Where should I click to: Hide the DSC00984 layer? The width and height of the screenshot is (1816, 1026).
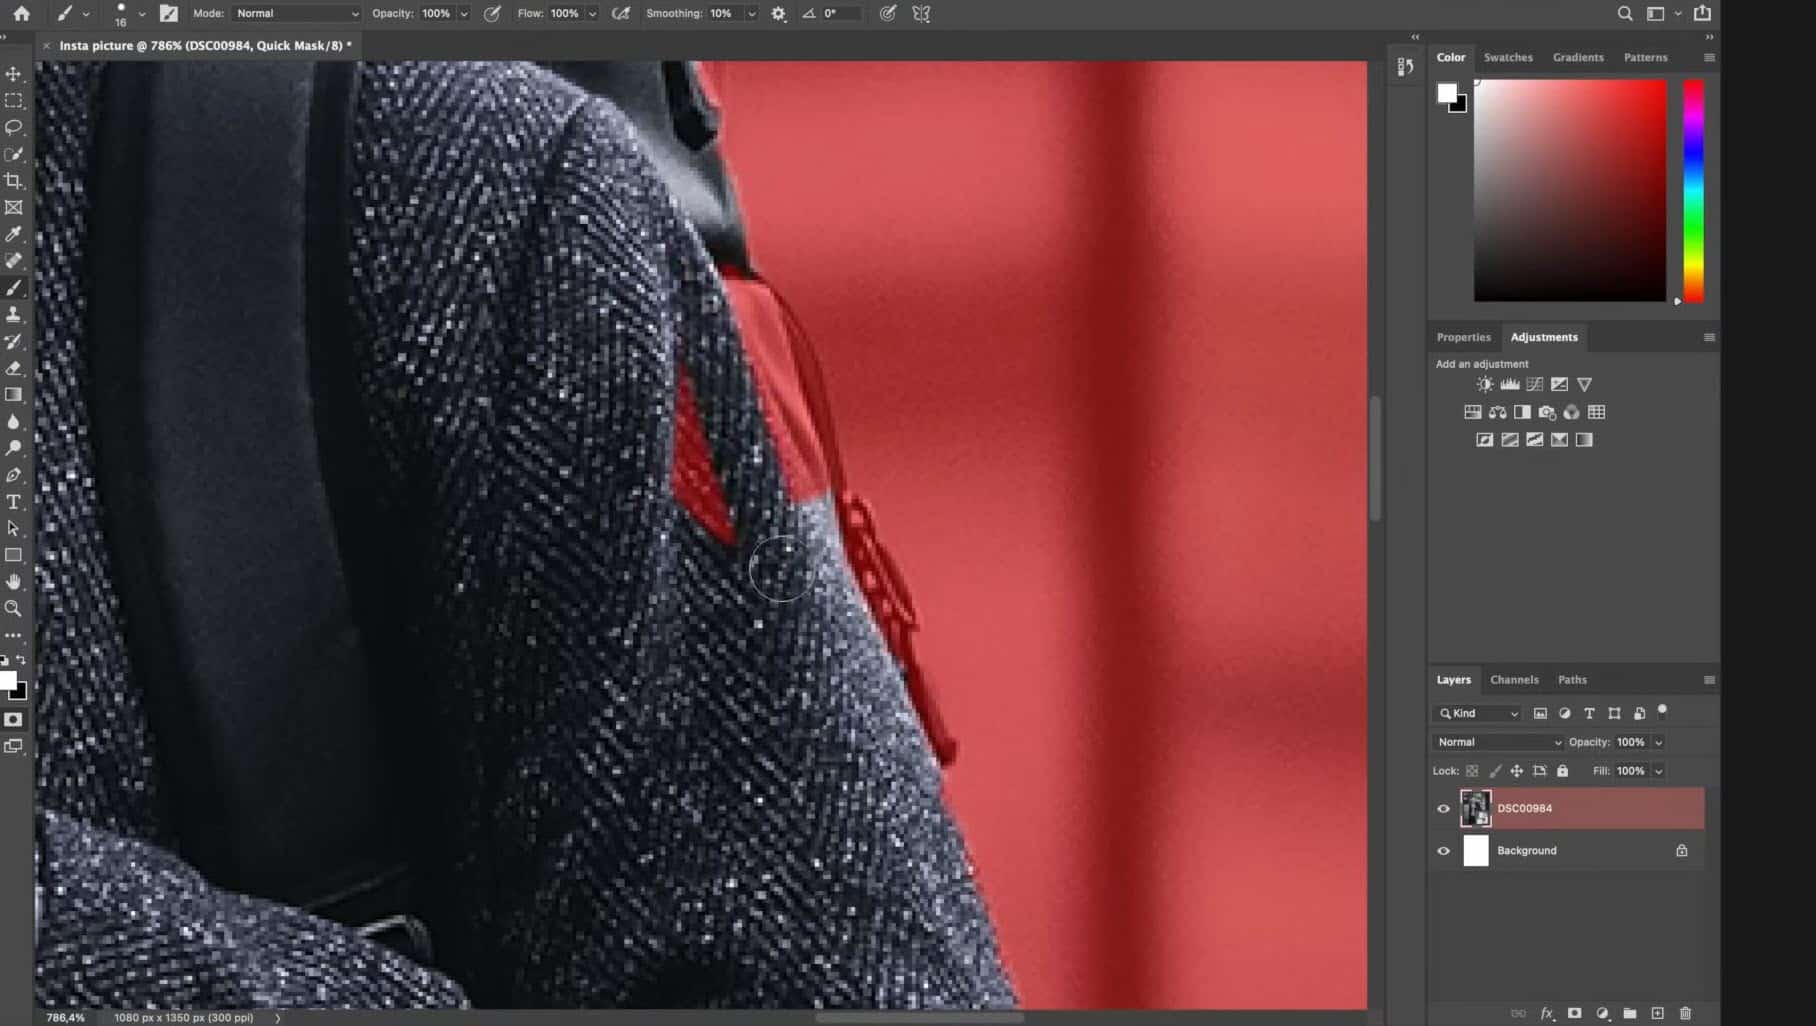pyautogui.click(x=1443, y=808)
